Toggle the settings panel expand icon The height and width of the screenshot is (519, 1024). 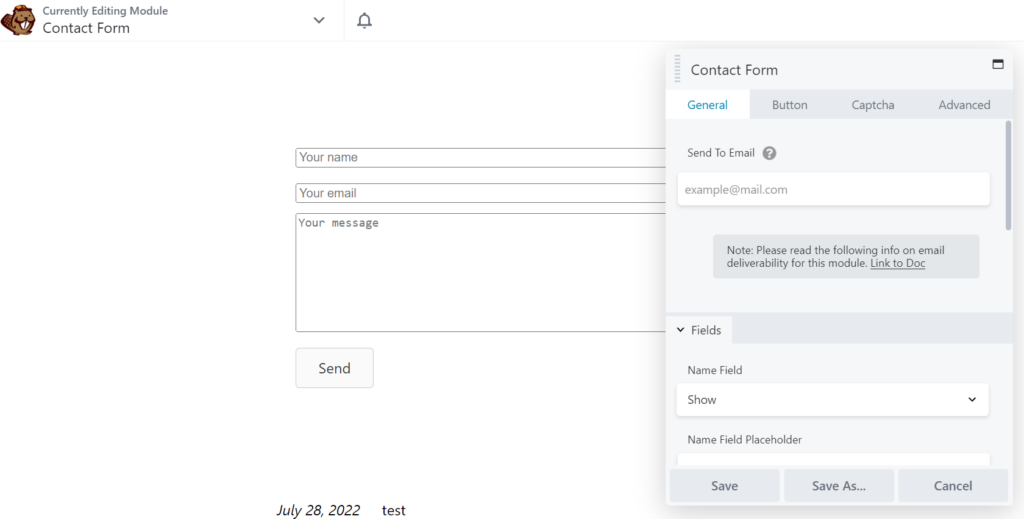click(x=997, y=64)
